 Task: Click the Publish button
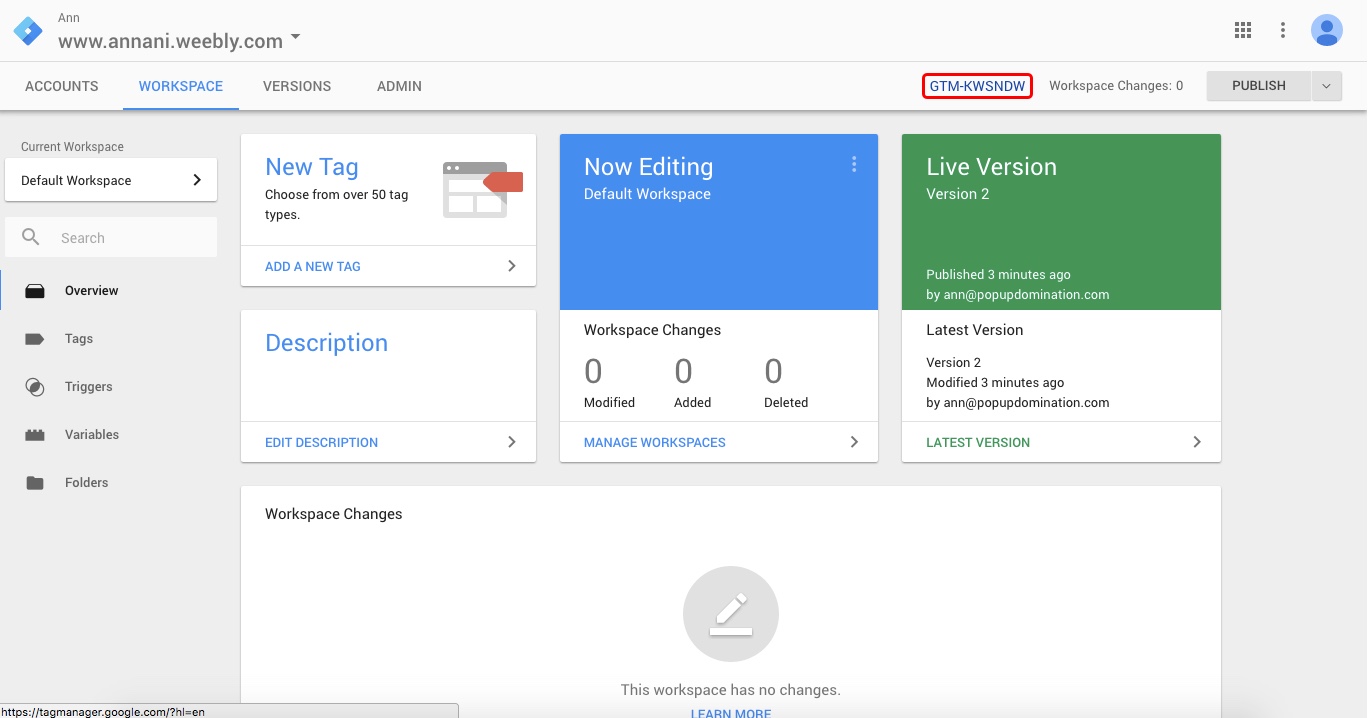click(x=1259, y=86)
